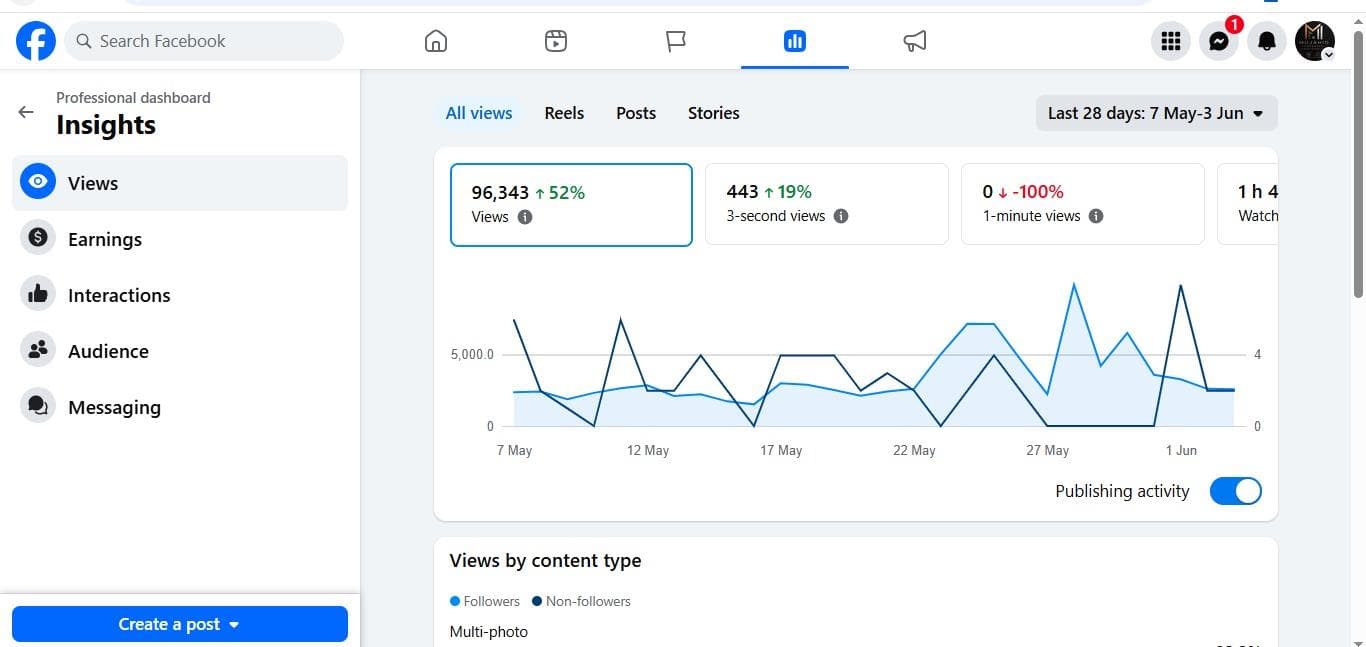This screenshot has height=647, width=1366.
Task: Open the Reels video icon
Action: 556,41
